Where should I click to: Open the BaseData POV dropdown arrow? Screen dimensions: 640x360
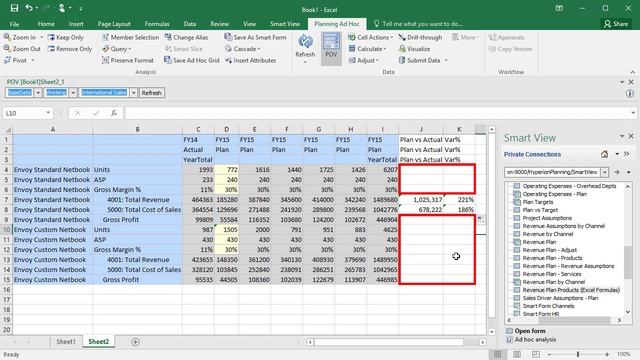tap(38, 93)
